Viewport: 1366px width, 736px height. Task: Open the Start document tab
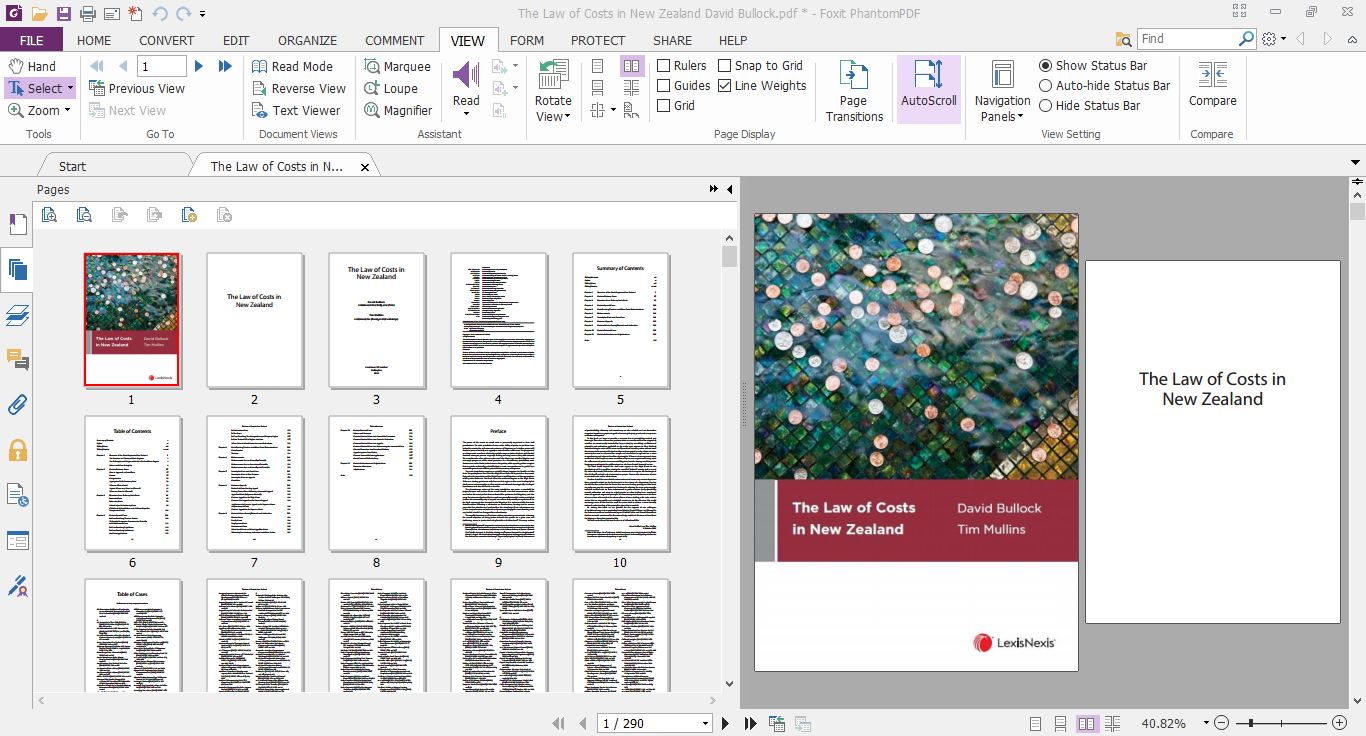coord(72,166)
